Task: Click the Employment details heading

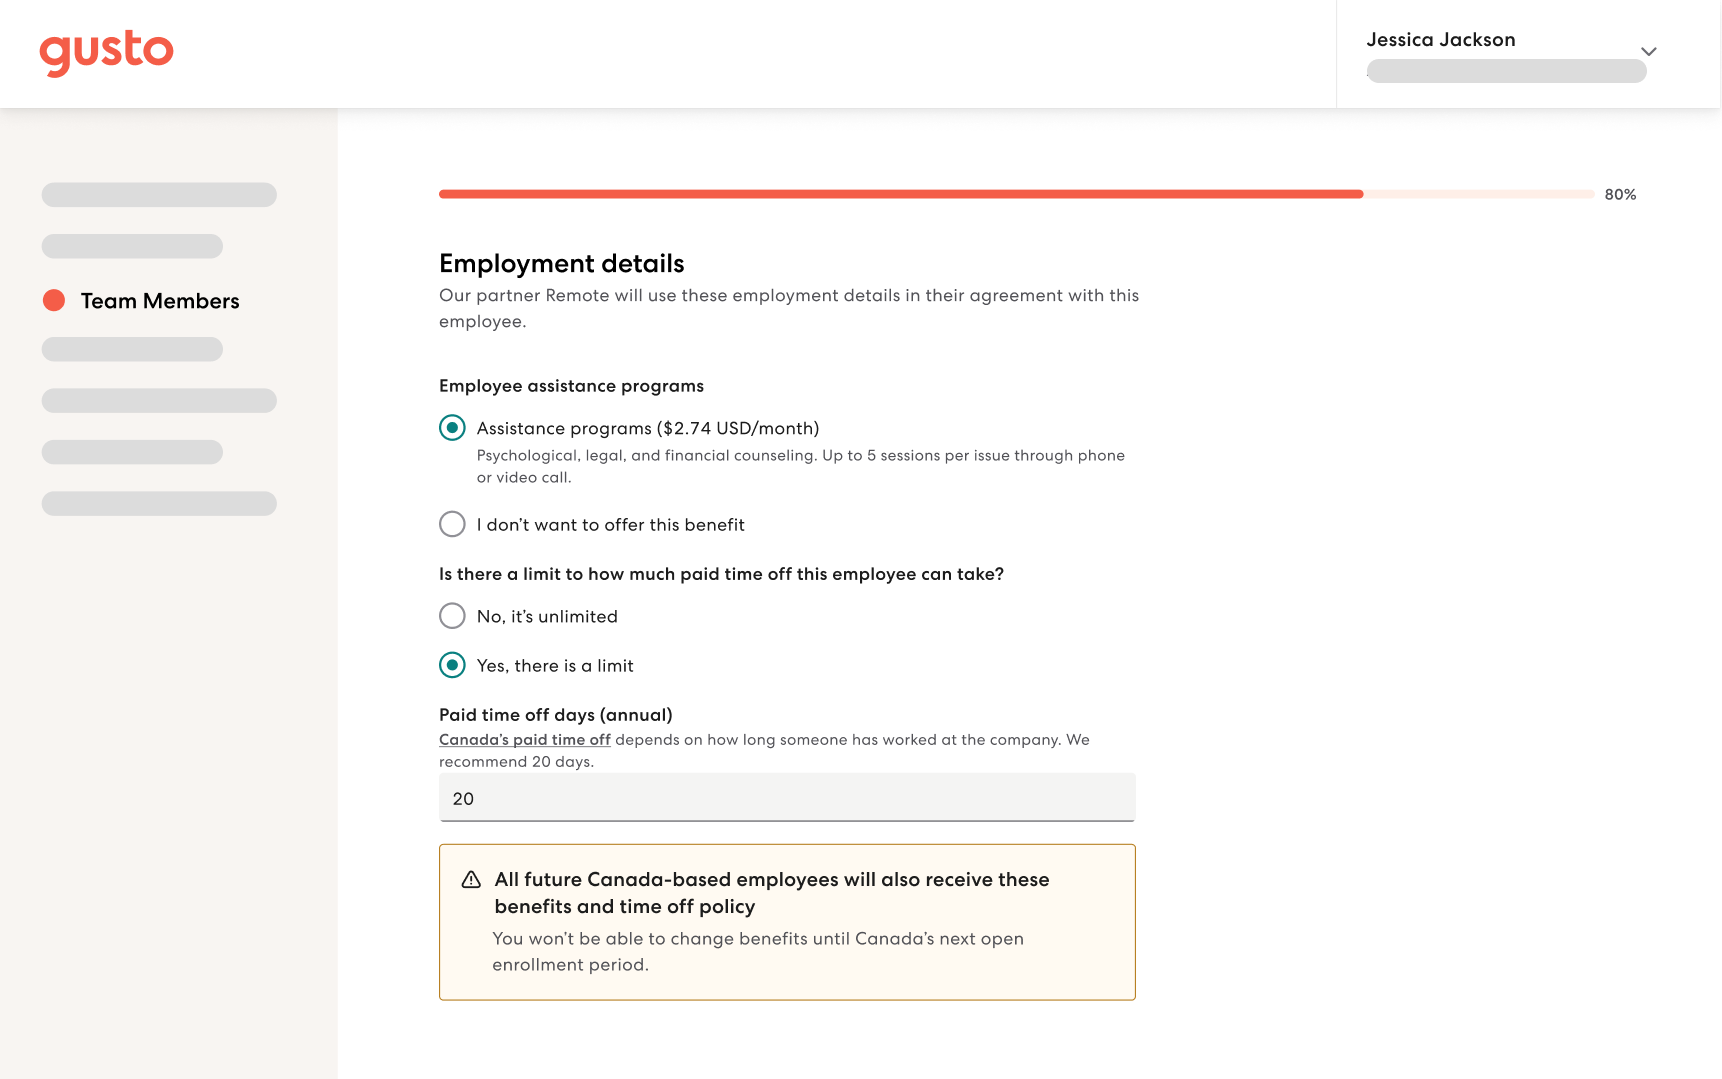Action: point(562,264)
